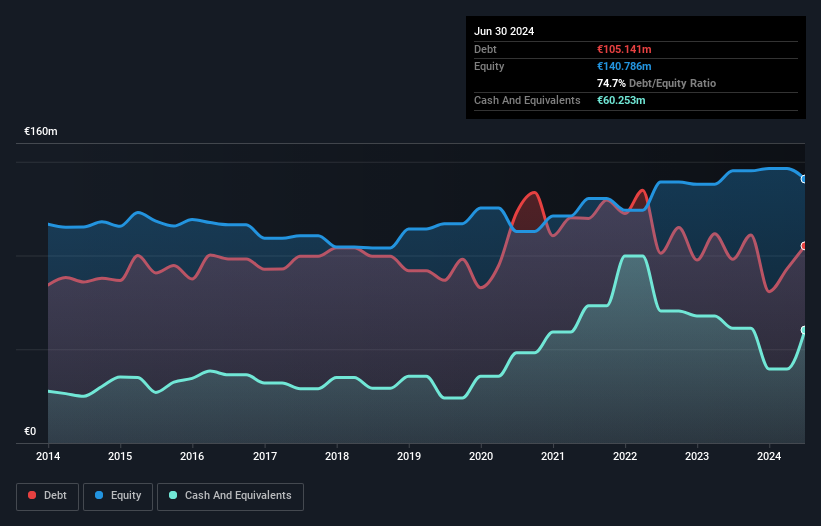Screen dimensions: 821x526
Task: Click the Jun 30 2024 tooltip date
Action: (x=504, y=31)
